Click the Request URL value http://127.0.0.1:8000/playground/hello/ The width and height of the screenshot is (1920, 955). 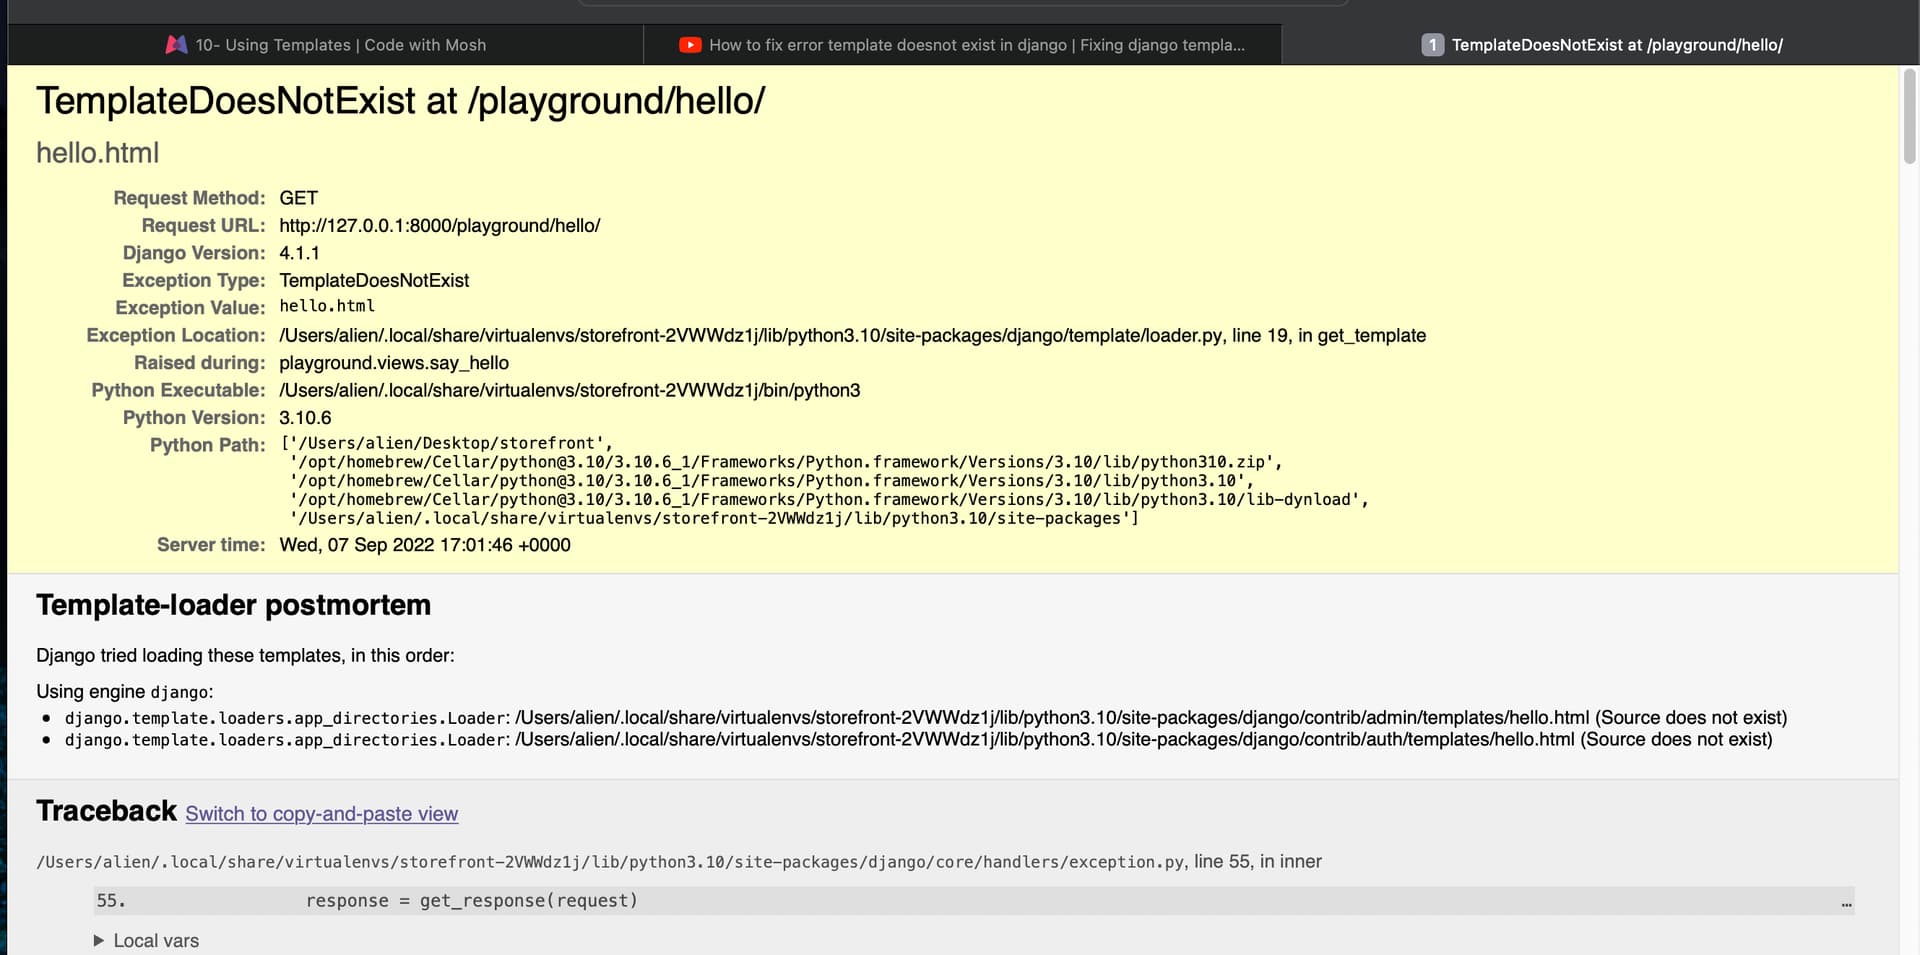point(440,226)
